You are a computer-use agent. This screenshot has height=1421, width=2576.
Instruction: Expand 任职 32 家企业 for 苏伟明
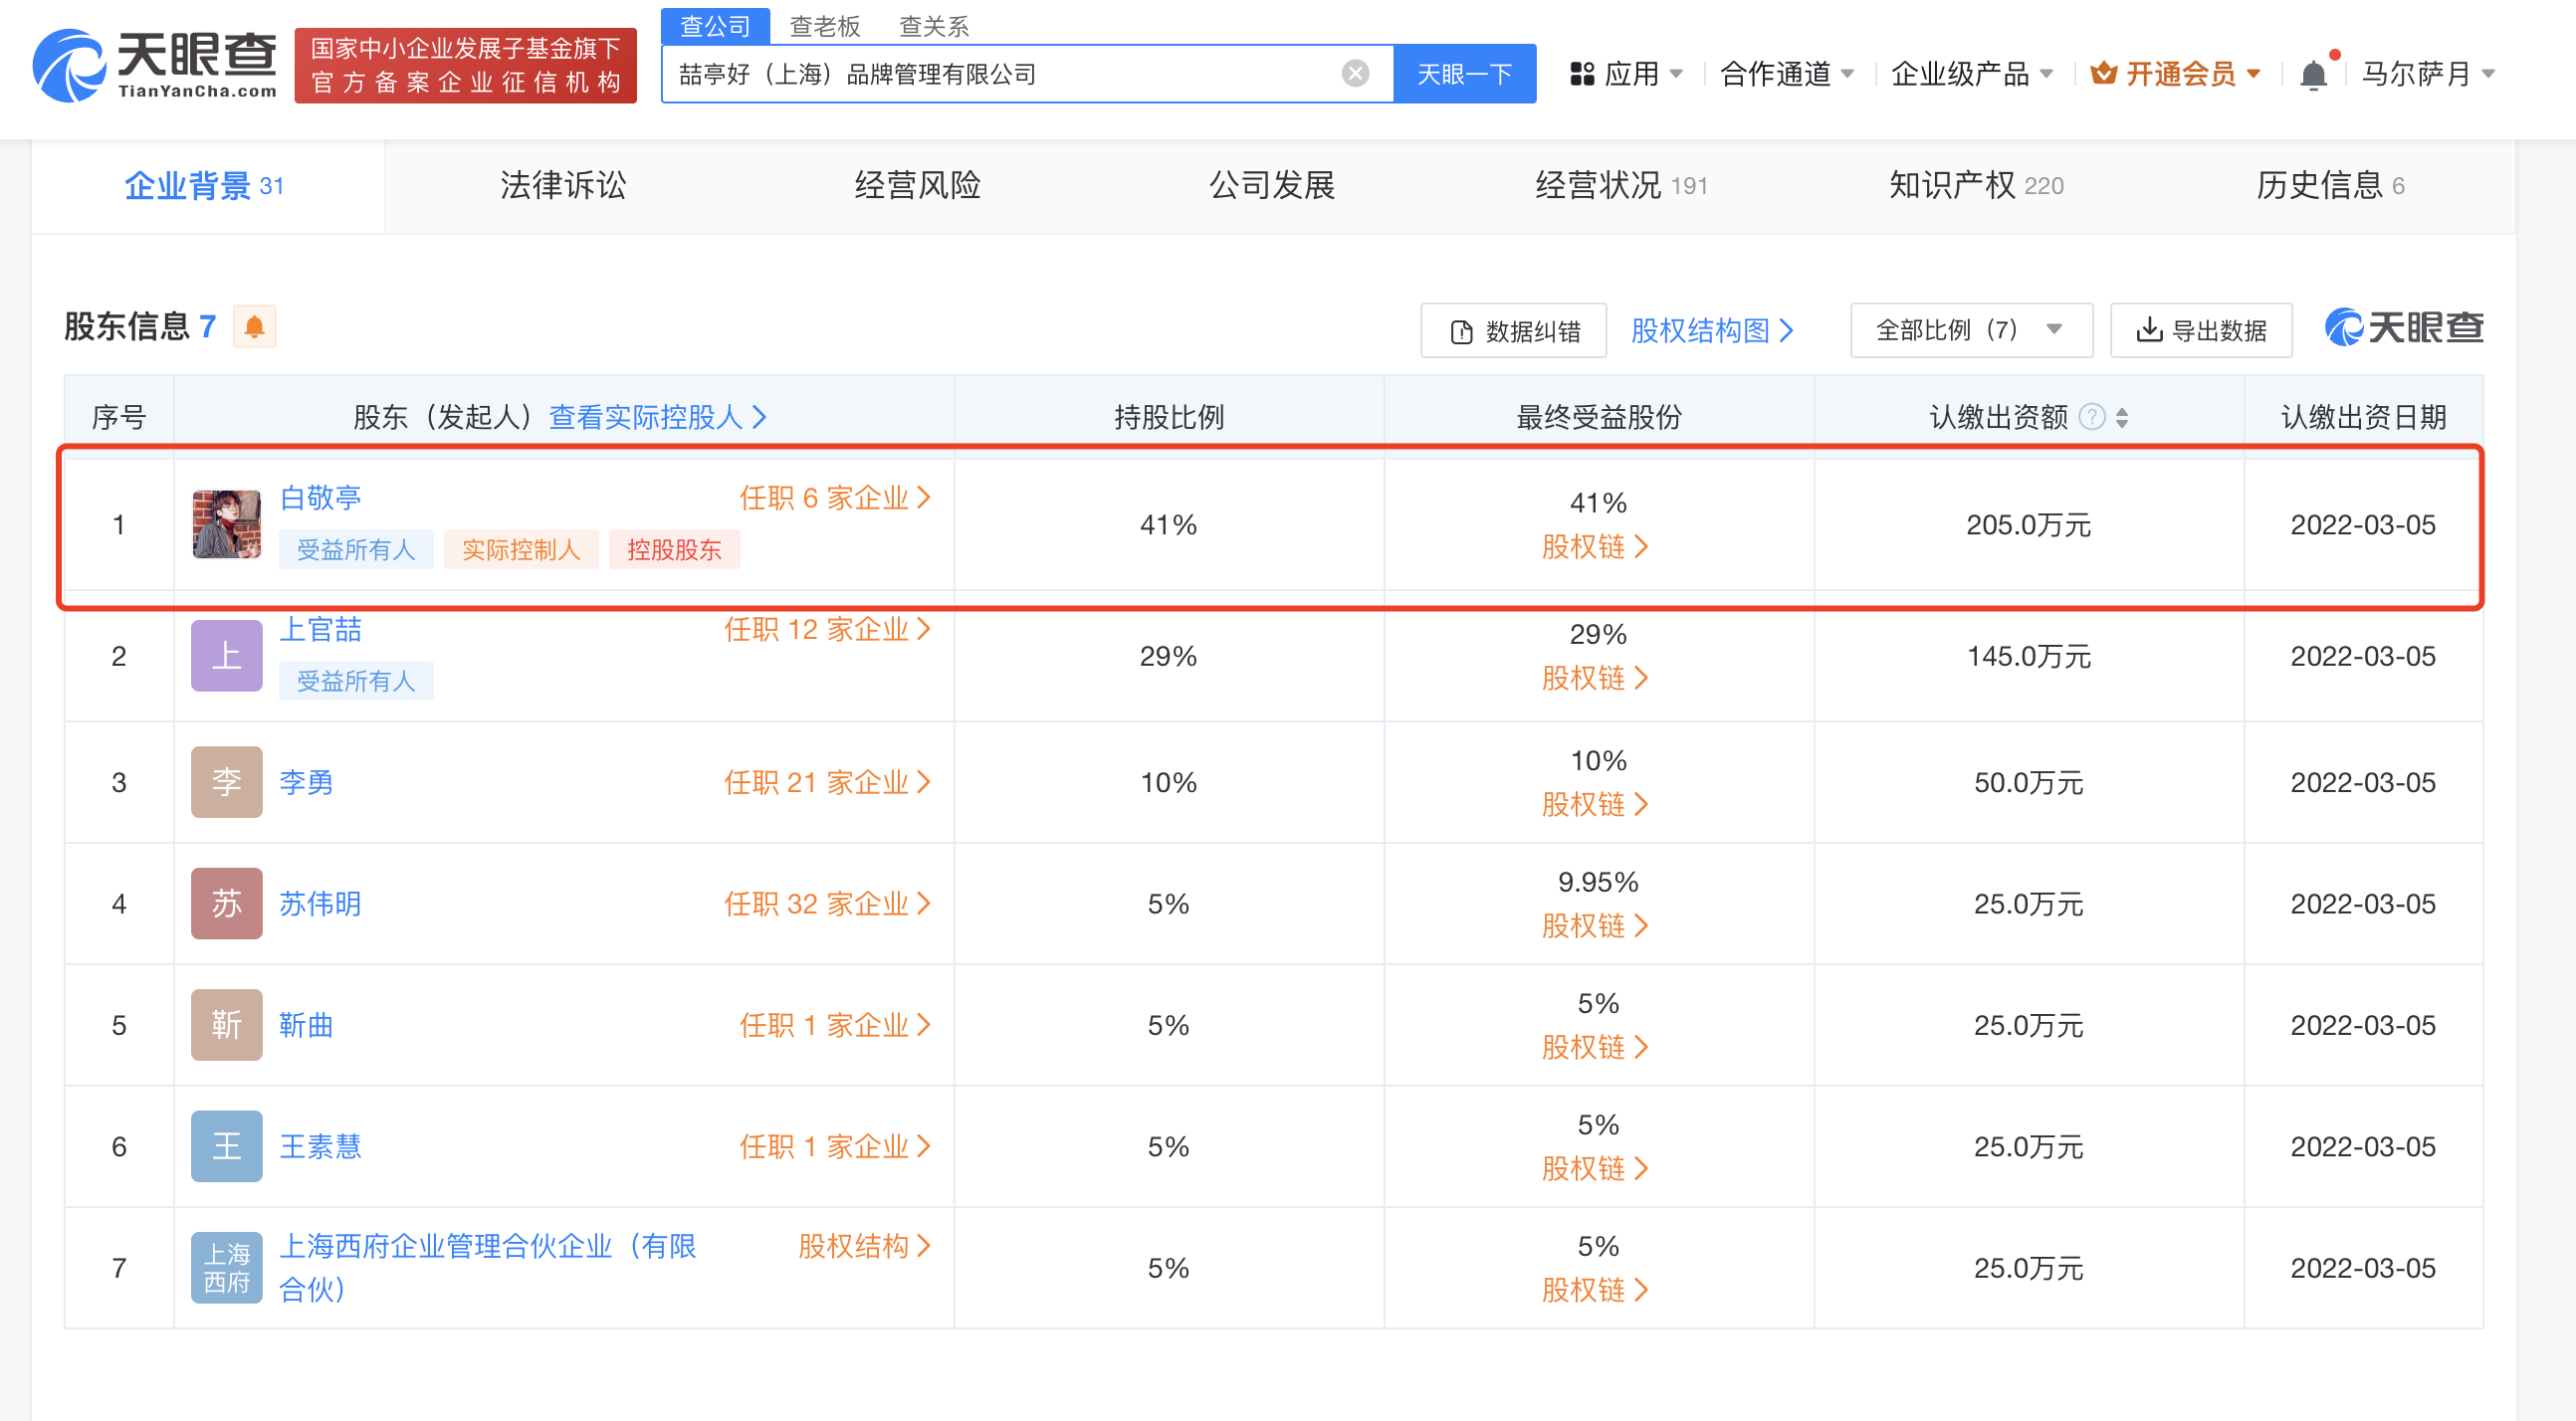[828, 904]
